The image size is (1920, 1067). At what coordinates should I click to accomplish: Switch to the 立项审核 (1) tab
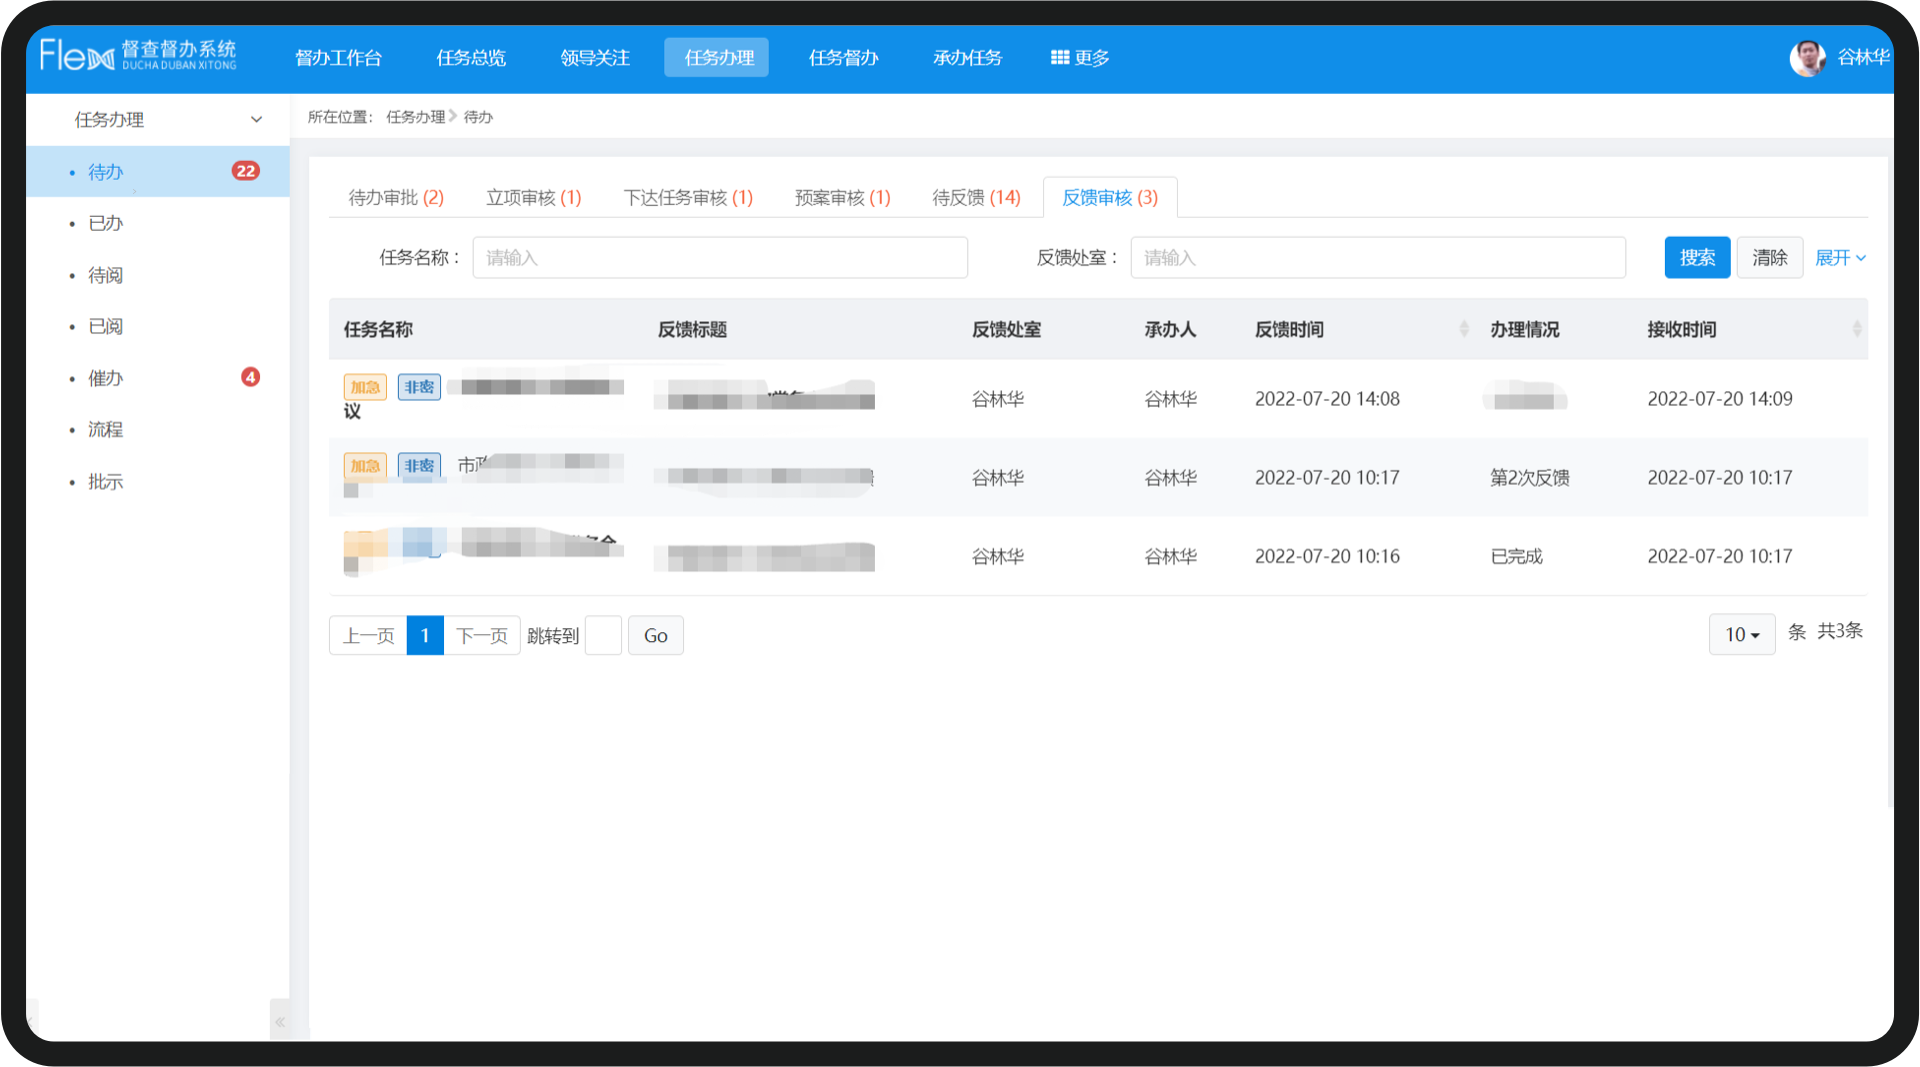[x=534, y=198]
